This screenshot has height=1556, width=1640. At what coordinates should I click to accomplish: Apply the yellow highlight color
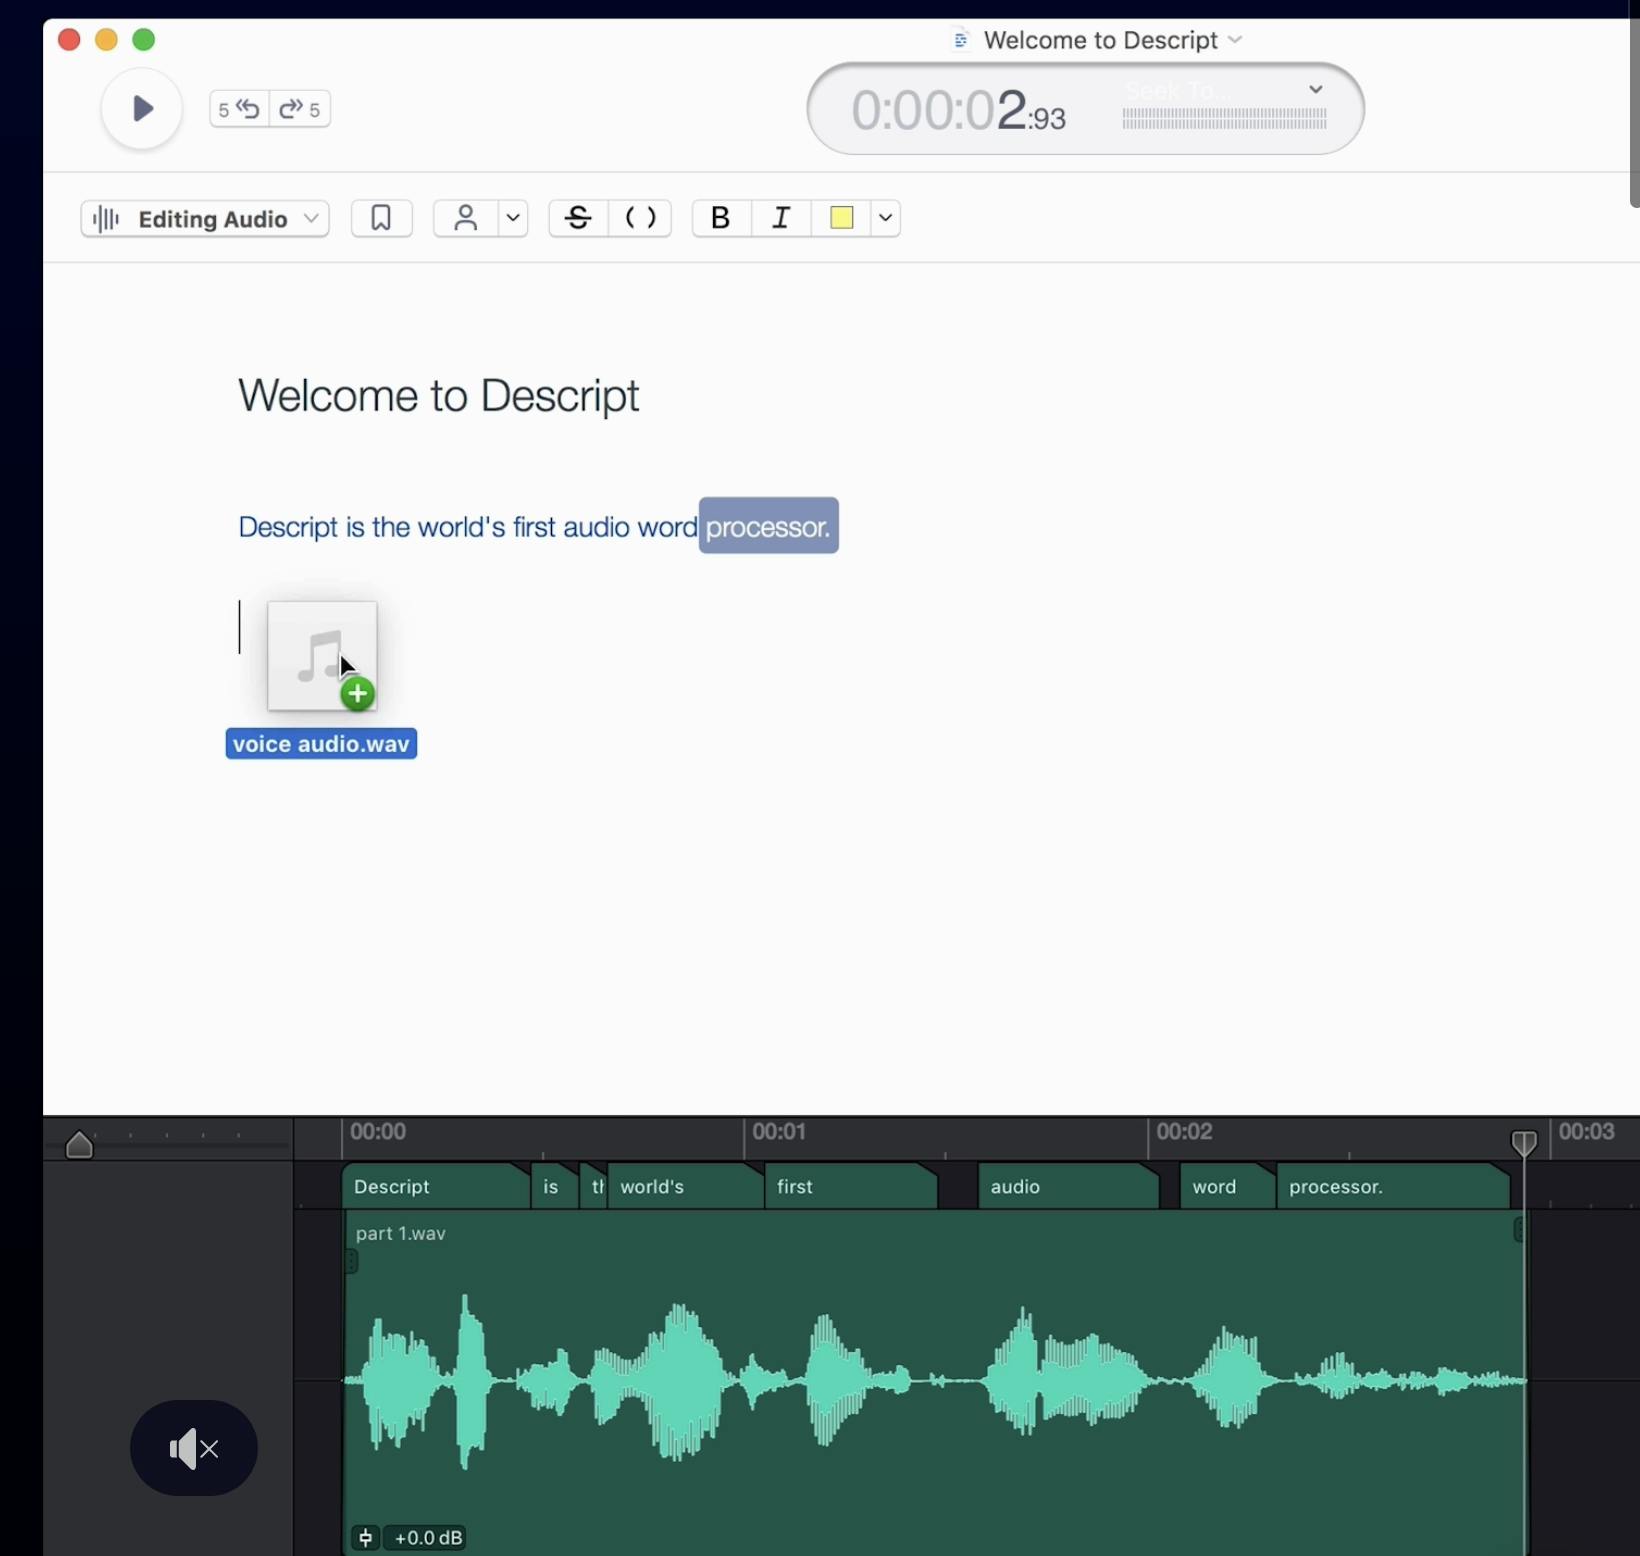pyautogui.click(x=842, y=218)
